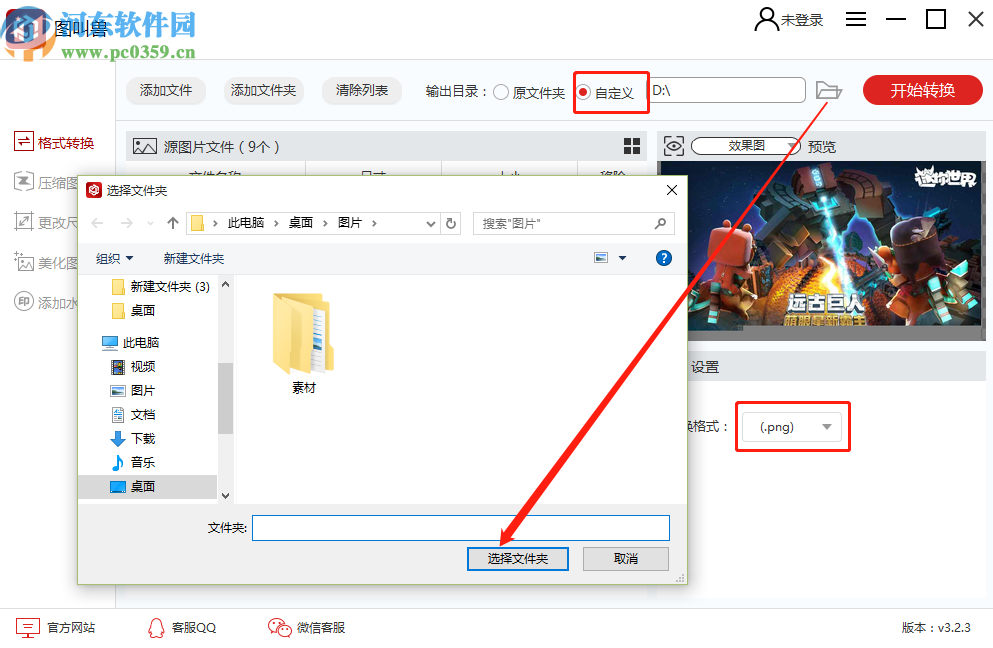Click the preview eye icon
This screenshot has height=648, width=993.
pos(674,146)
